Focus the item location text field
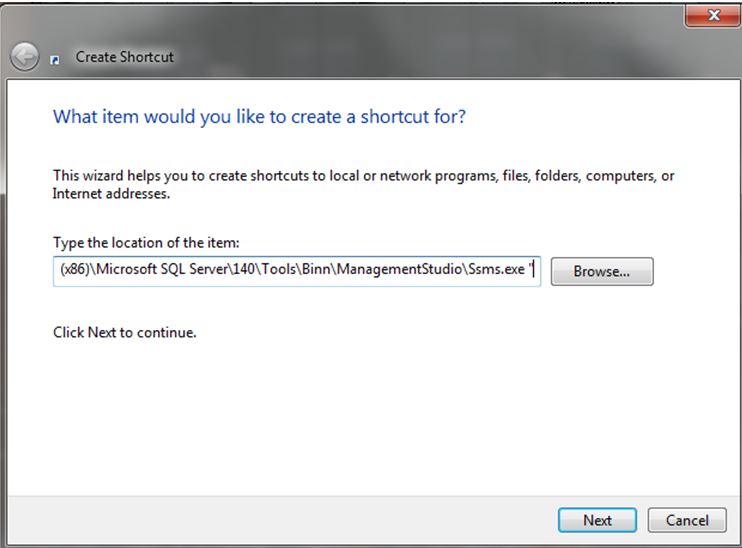This screenshot has height=548, width=742. pyautogui.click(x=296, y=271)
